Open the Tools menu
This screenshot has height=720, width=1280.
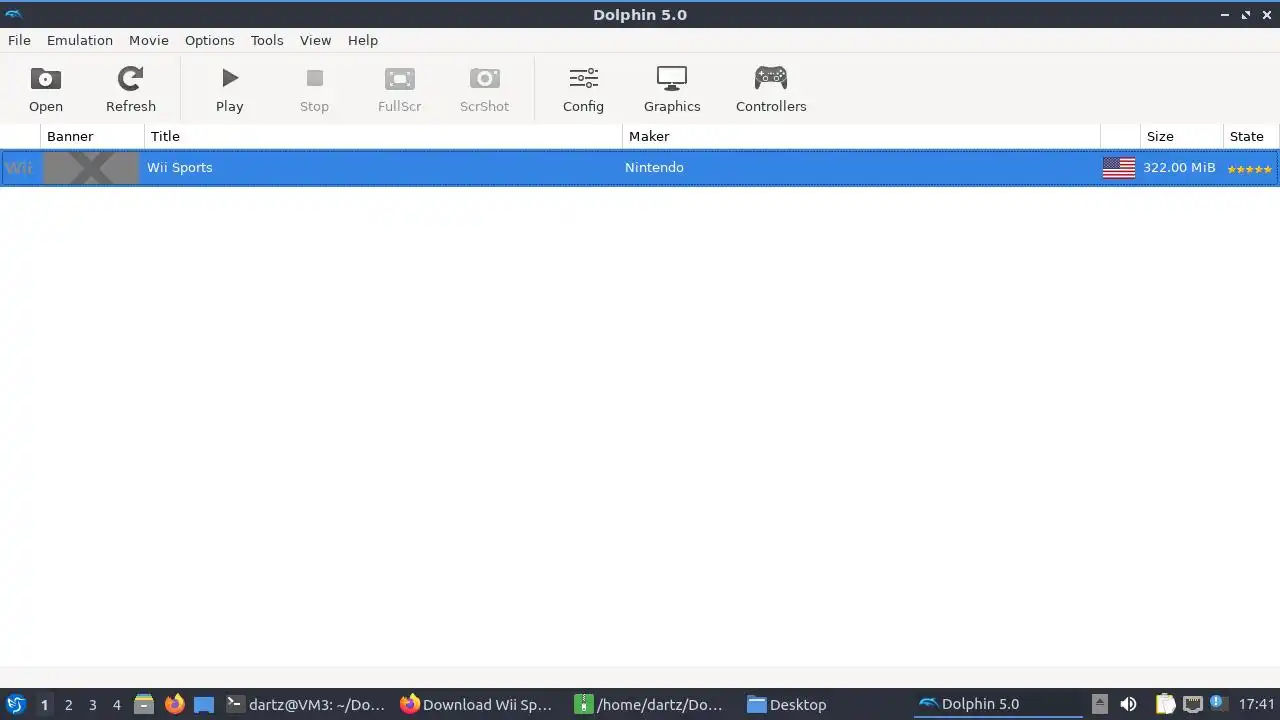click(267, 40)
